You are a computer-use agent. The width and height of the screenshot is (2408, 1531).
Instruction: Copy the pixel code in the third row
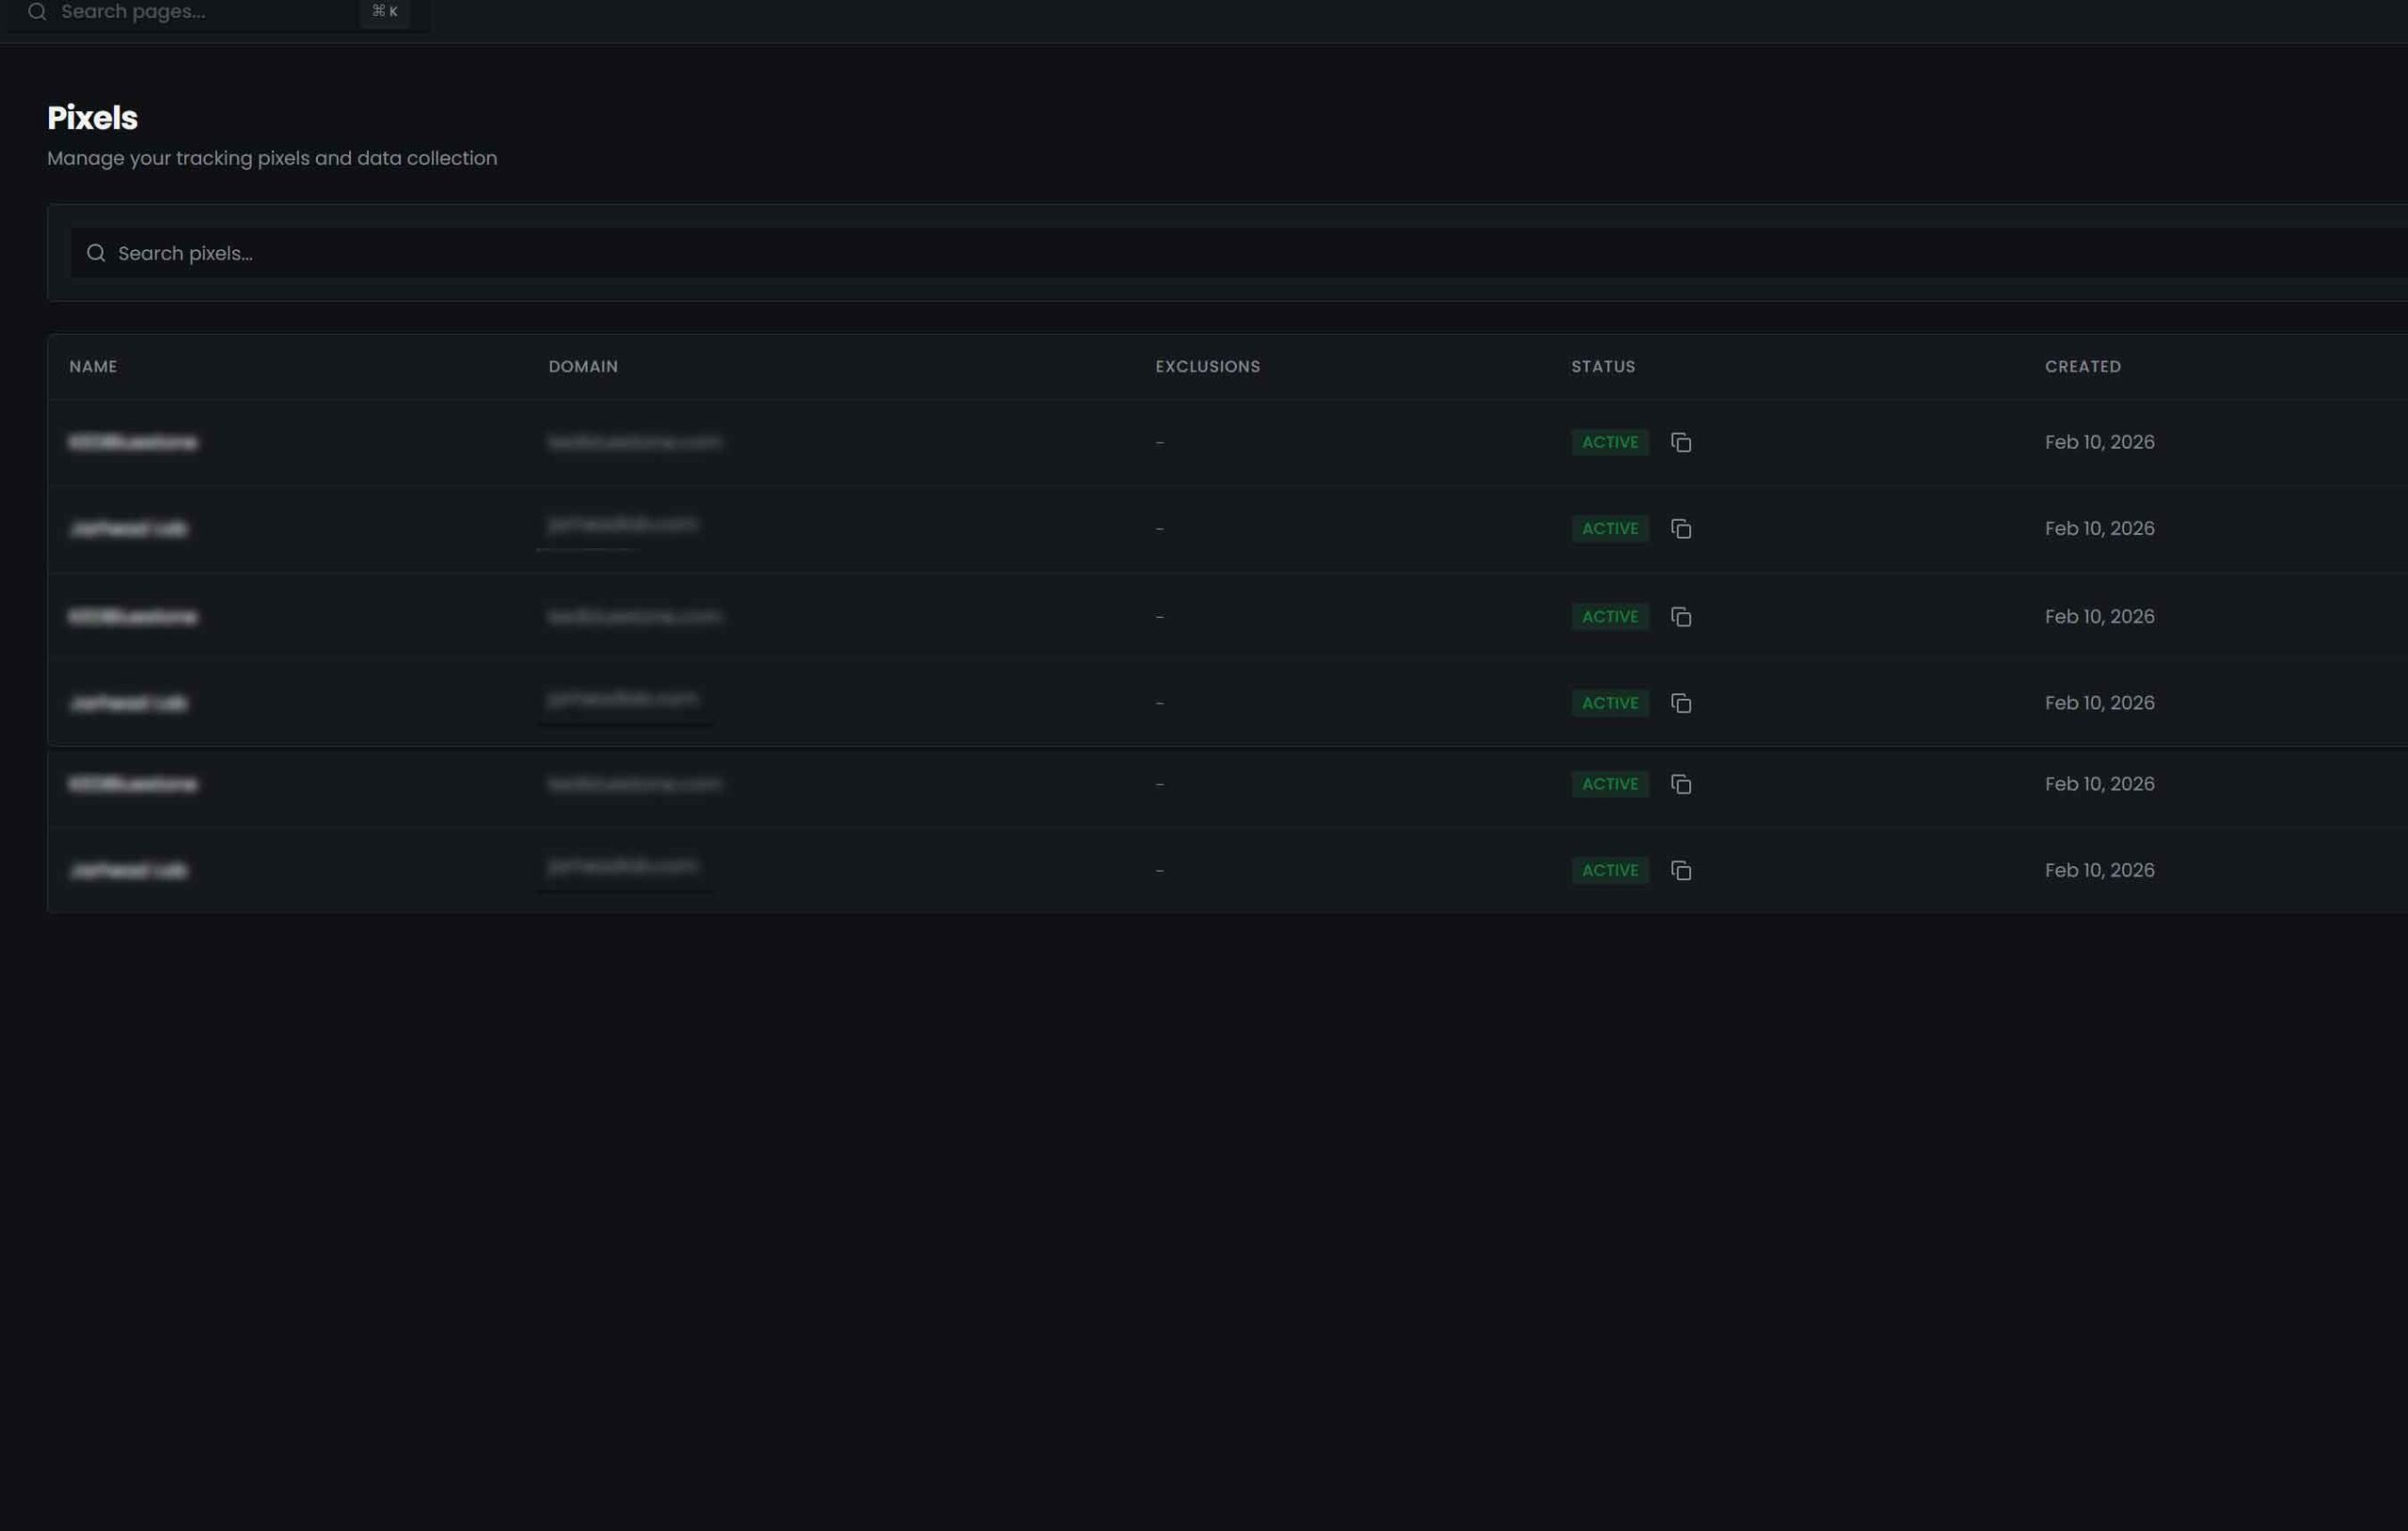[x=1681, y=616]
